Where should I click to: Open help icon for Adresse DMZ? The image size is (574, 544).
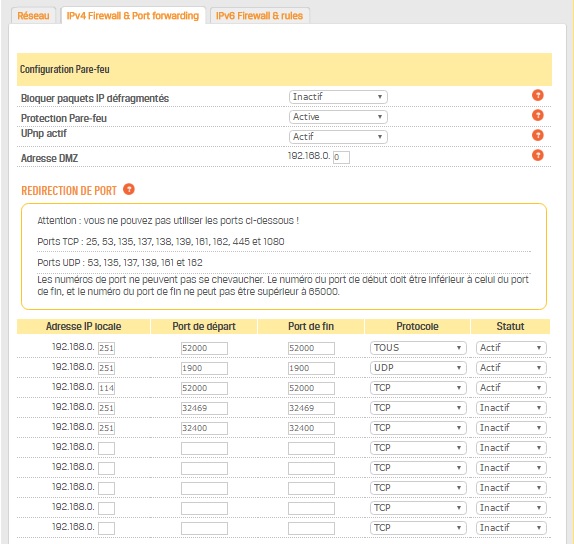[x=537, y=155]
